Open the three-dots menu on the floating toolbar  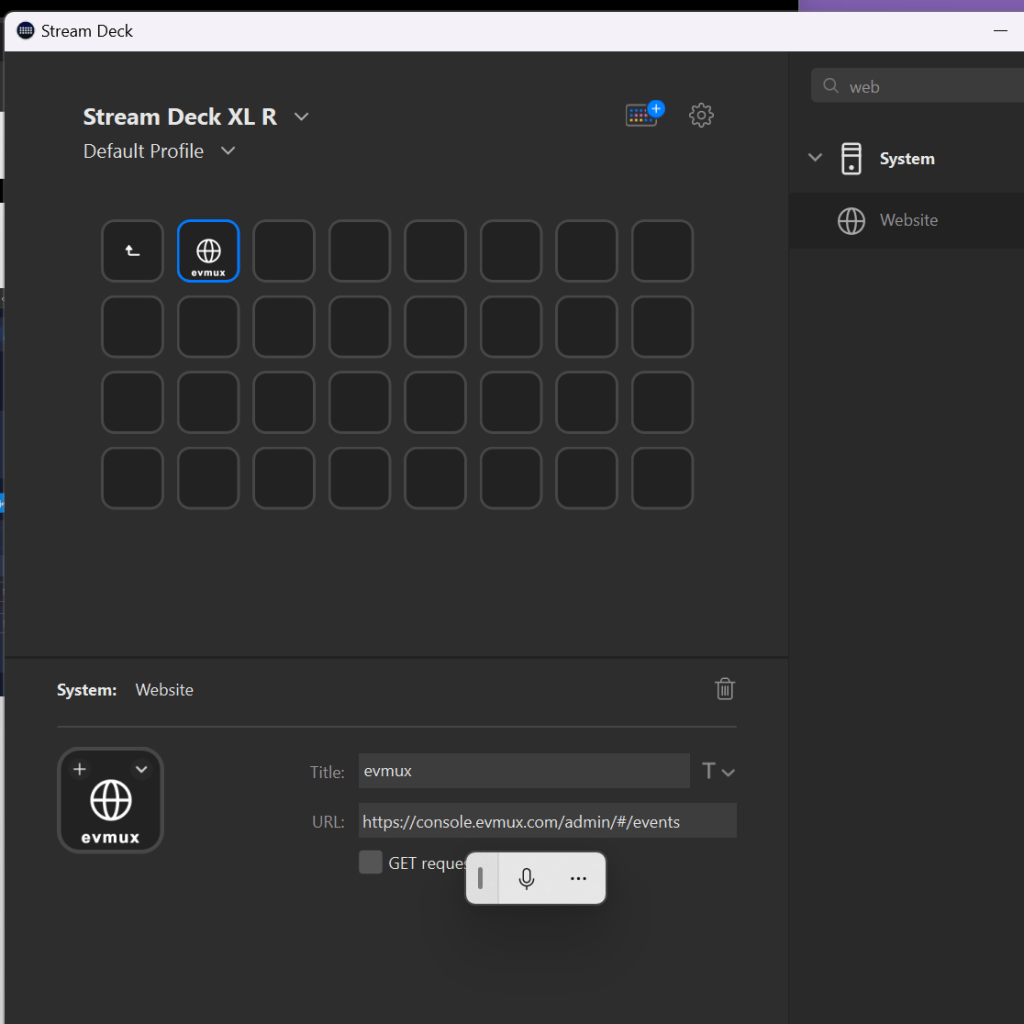click(578, 878)
